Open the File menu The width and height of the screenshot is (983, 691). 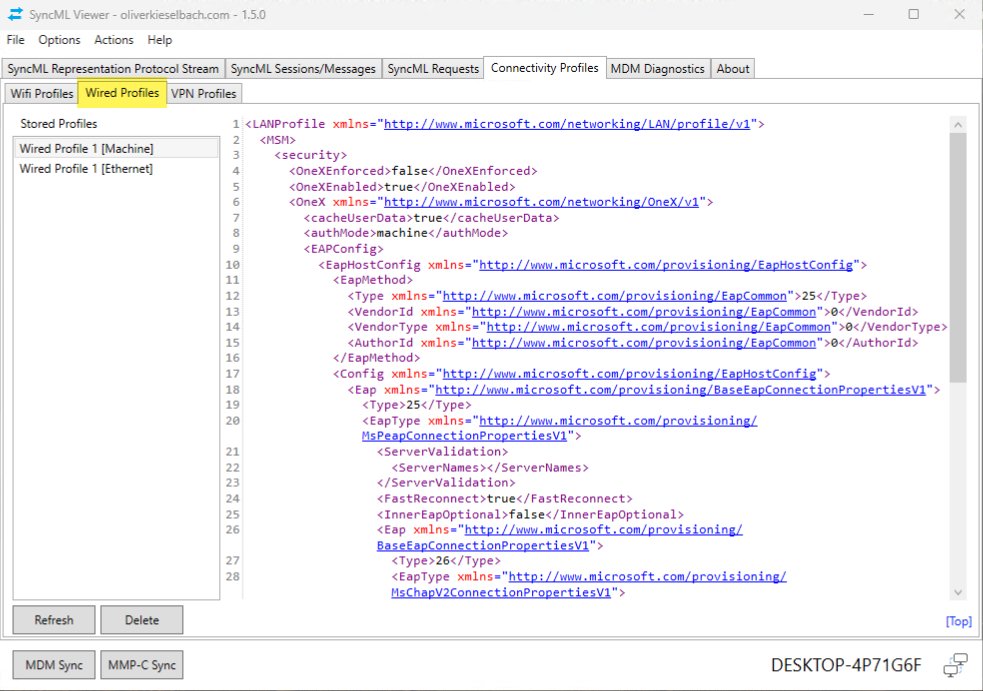coord(16,40)
